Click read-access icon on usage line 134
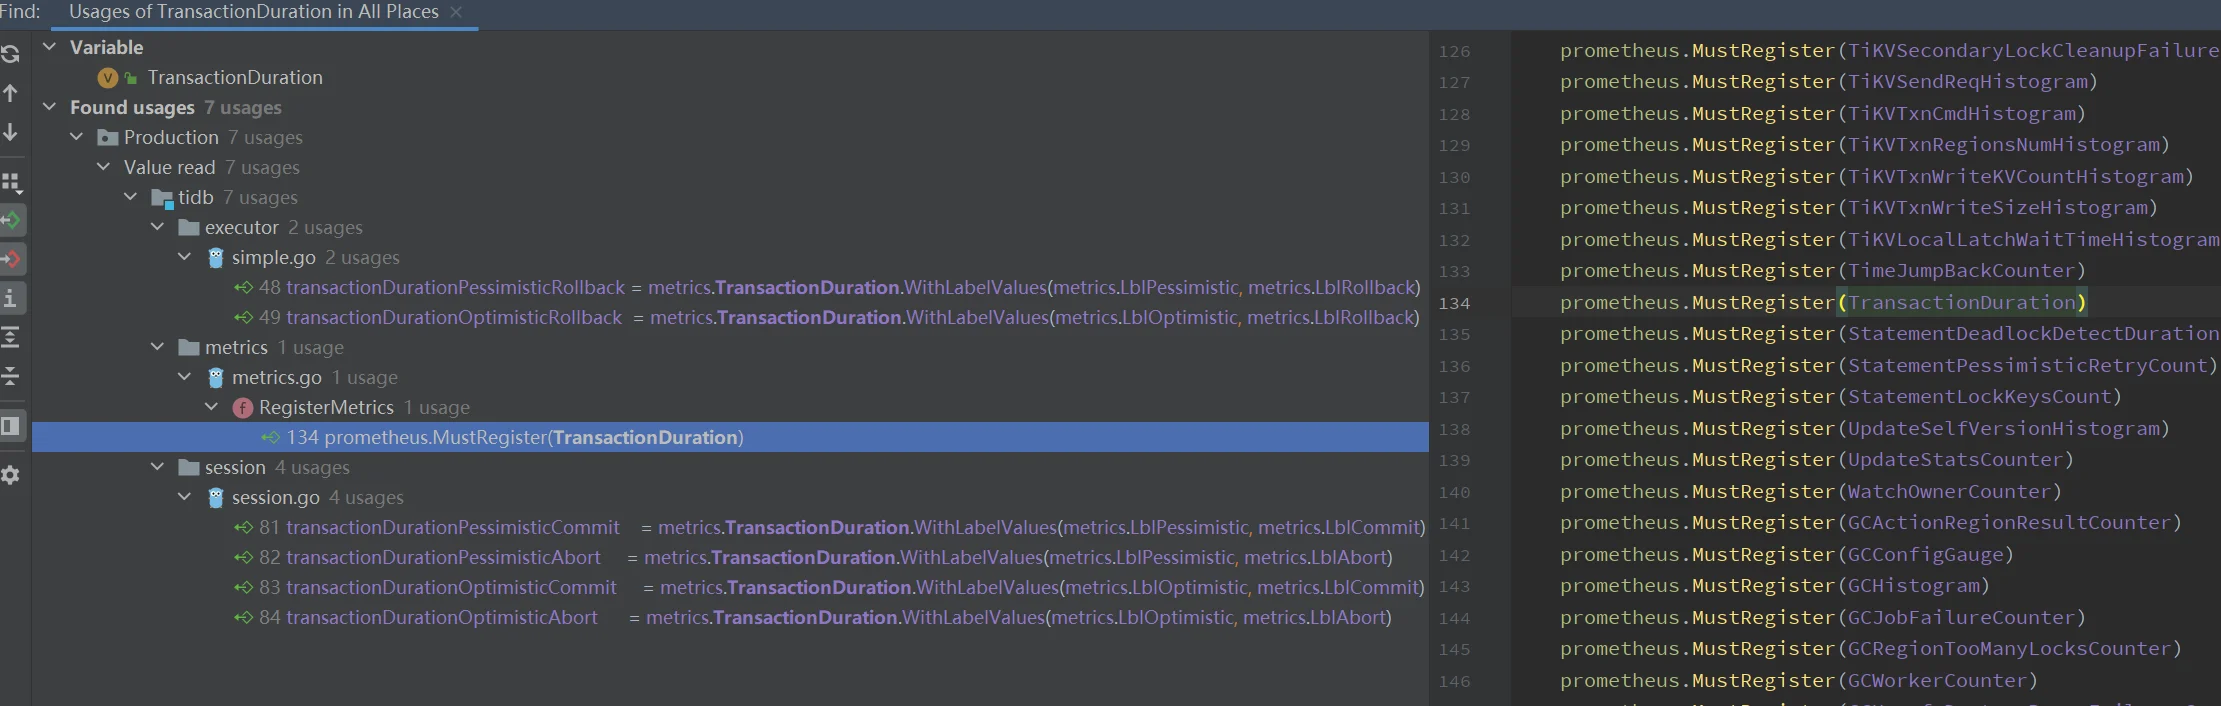 pos(271,437)
